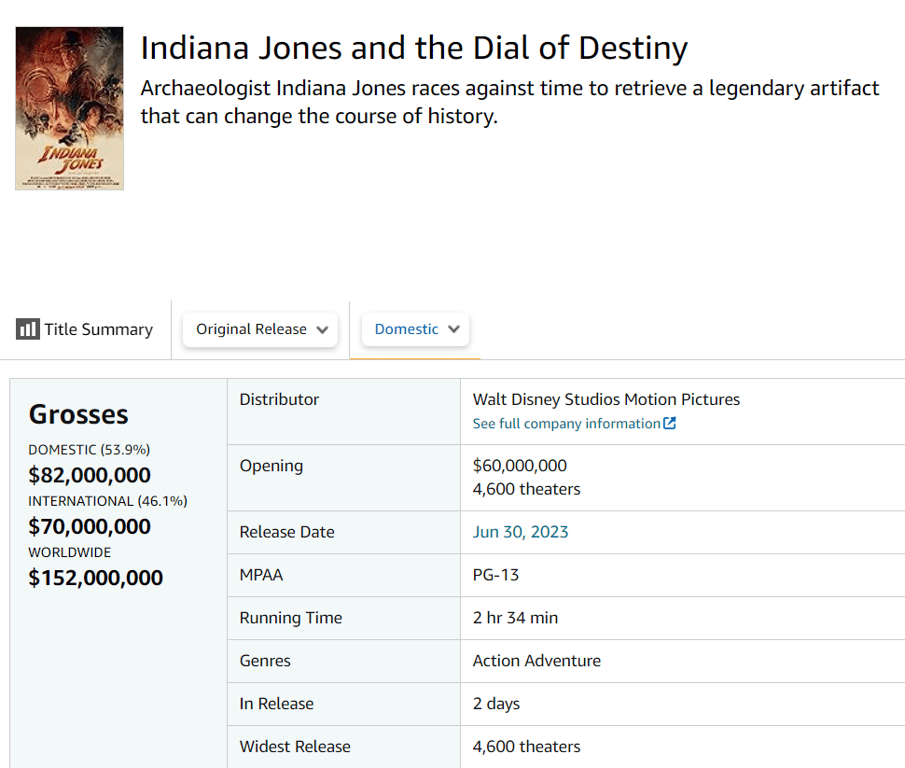905x768 pixels.
Task: Select the $82,000,000 domestic gross figure
Action: click(90, 475)
